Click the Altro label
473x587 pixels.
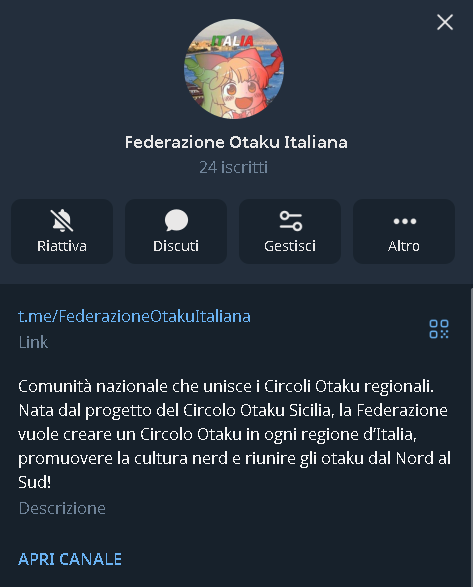(404, 246)
